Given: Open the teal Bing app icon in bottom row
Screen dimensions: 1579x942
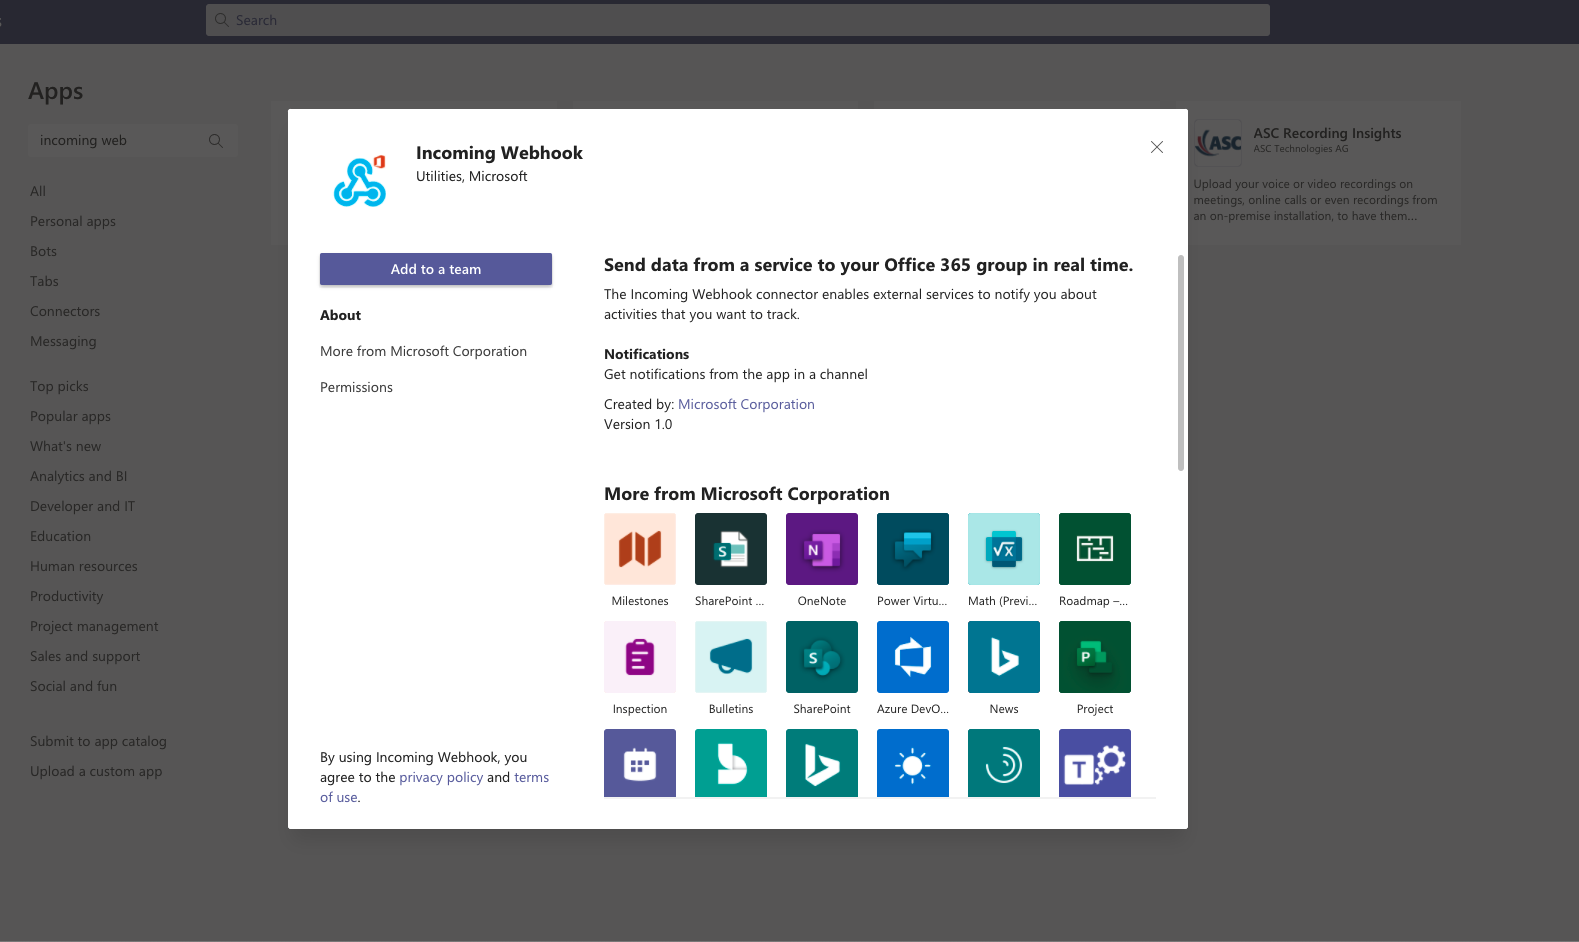Looking at the screenshot, I should click(822, 763).
